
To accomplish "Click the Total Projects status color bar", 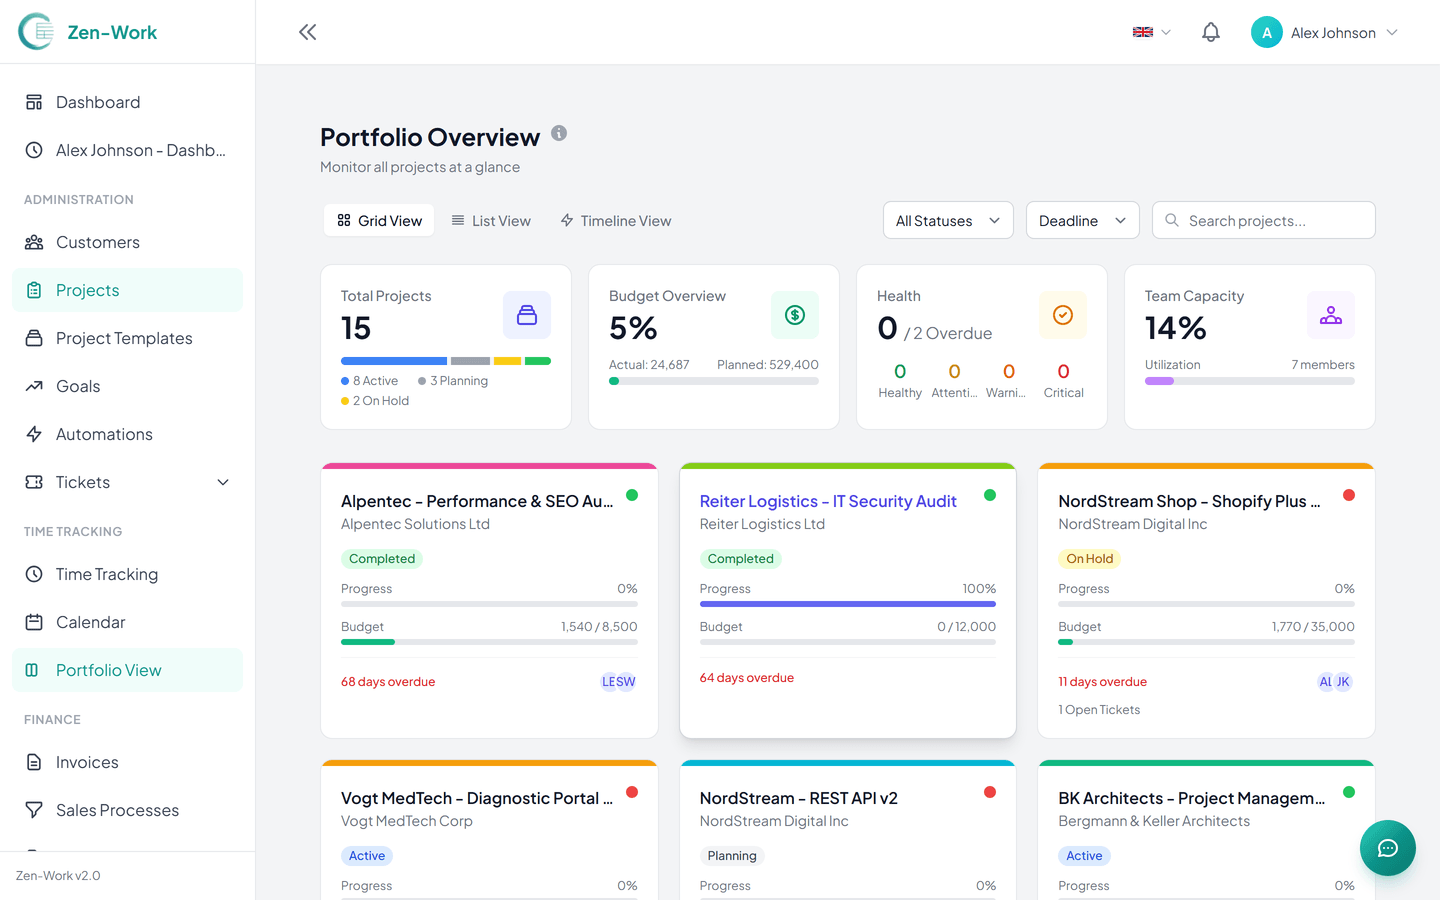I will (446, 361).
